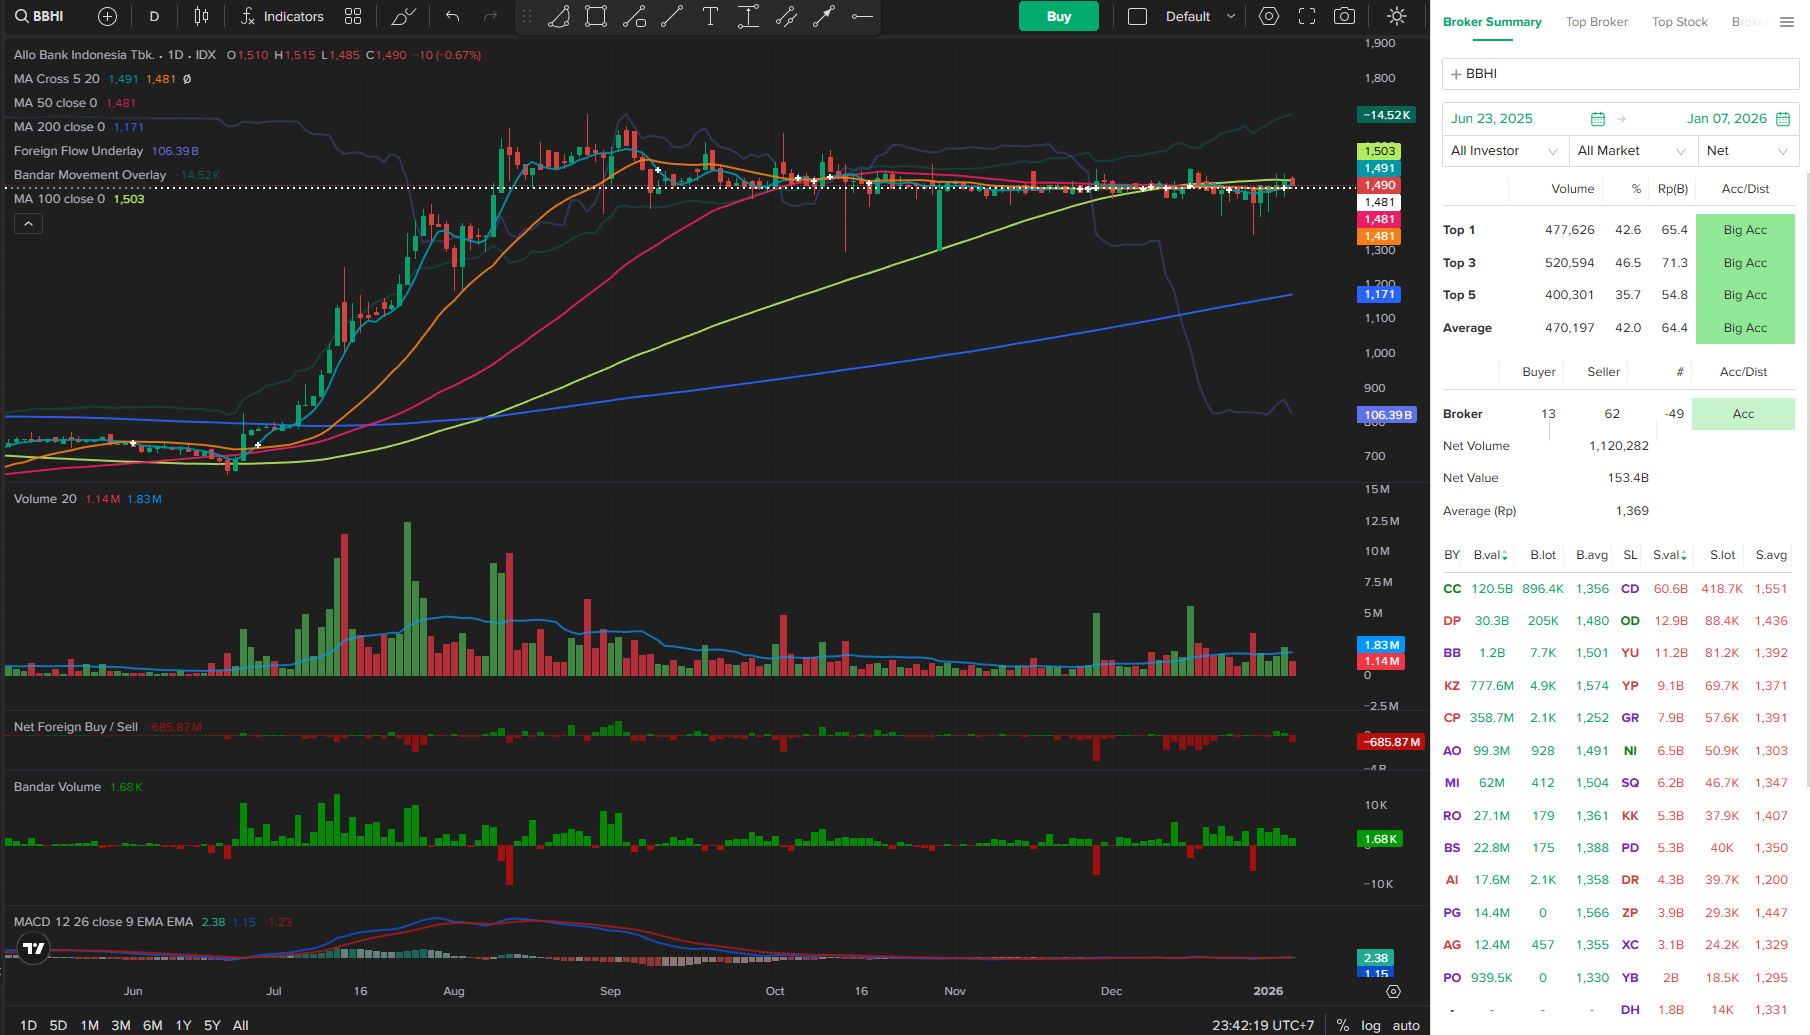Select the trend line tool
This screenshot has height=1035, width=1810.
[672, 16]
